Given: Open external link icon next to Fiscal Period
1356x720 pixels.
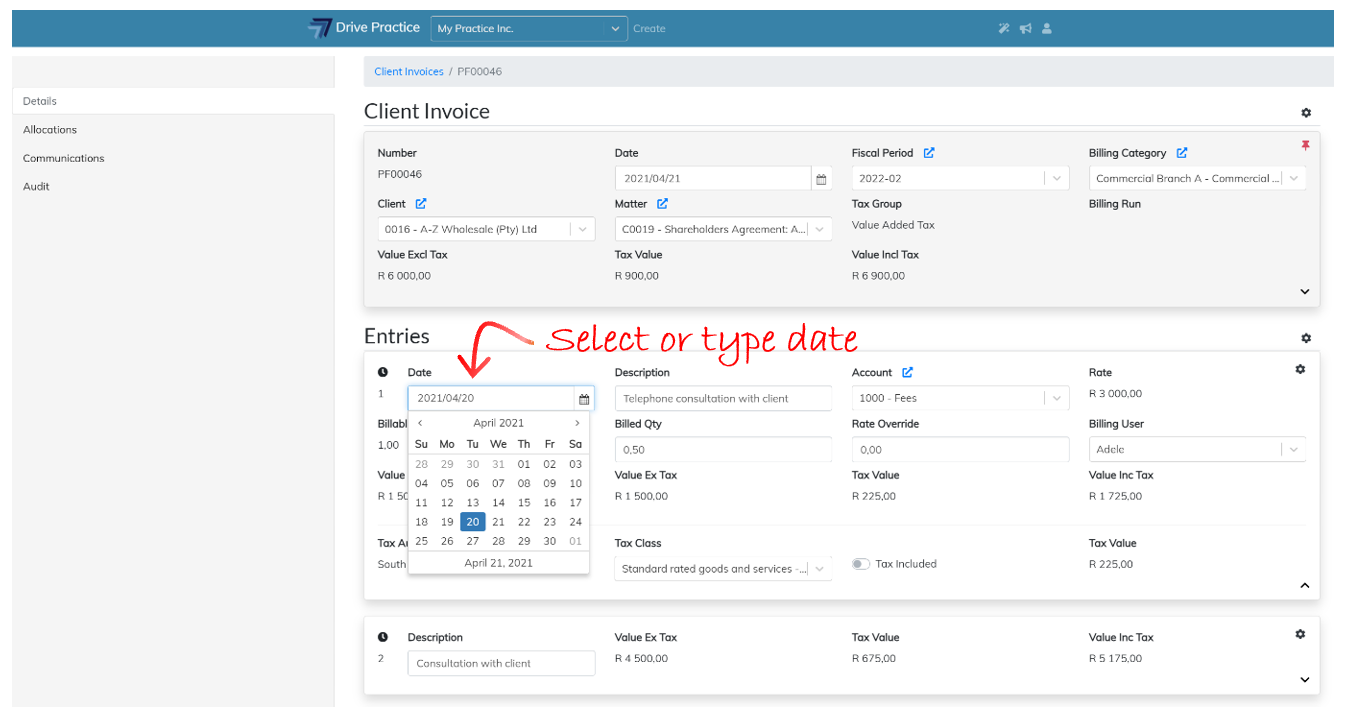Looking at the screenshot, I should (929, 153).
